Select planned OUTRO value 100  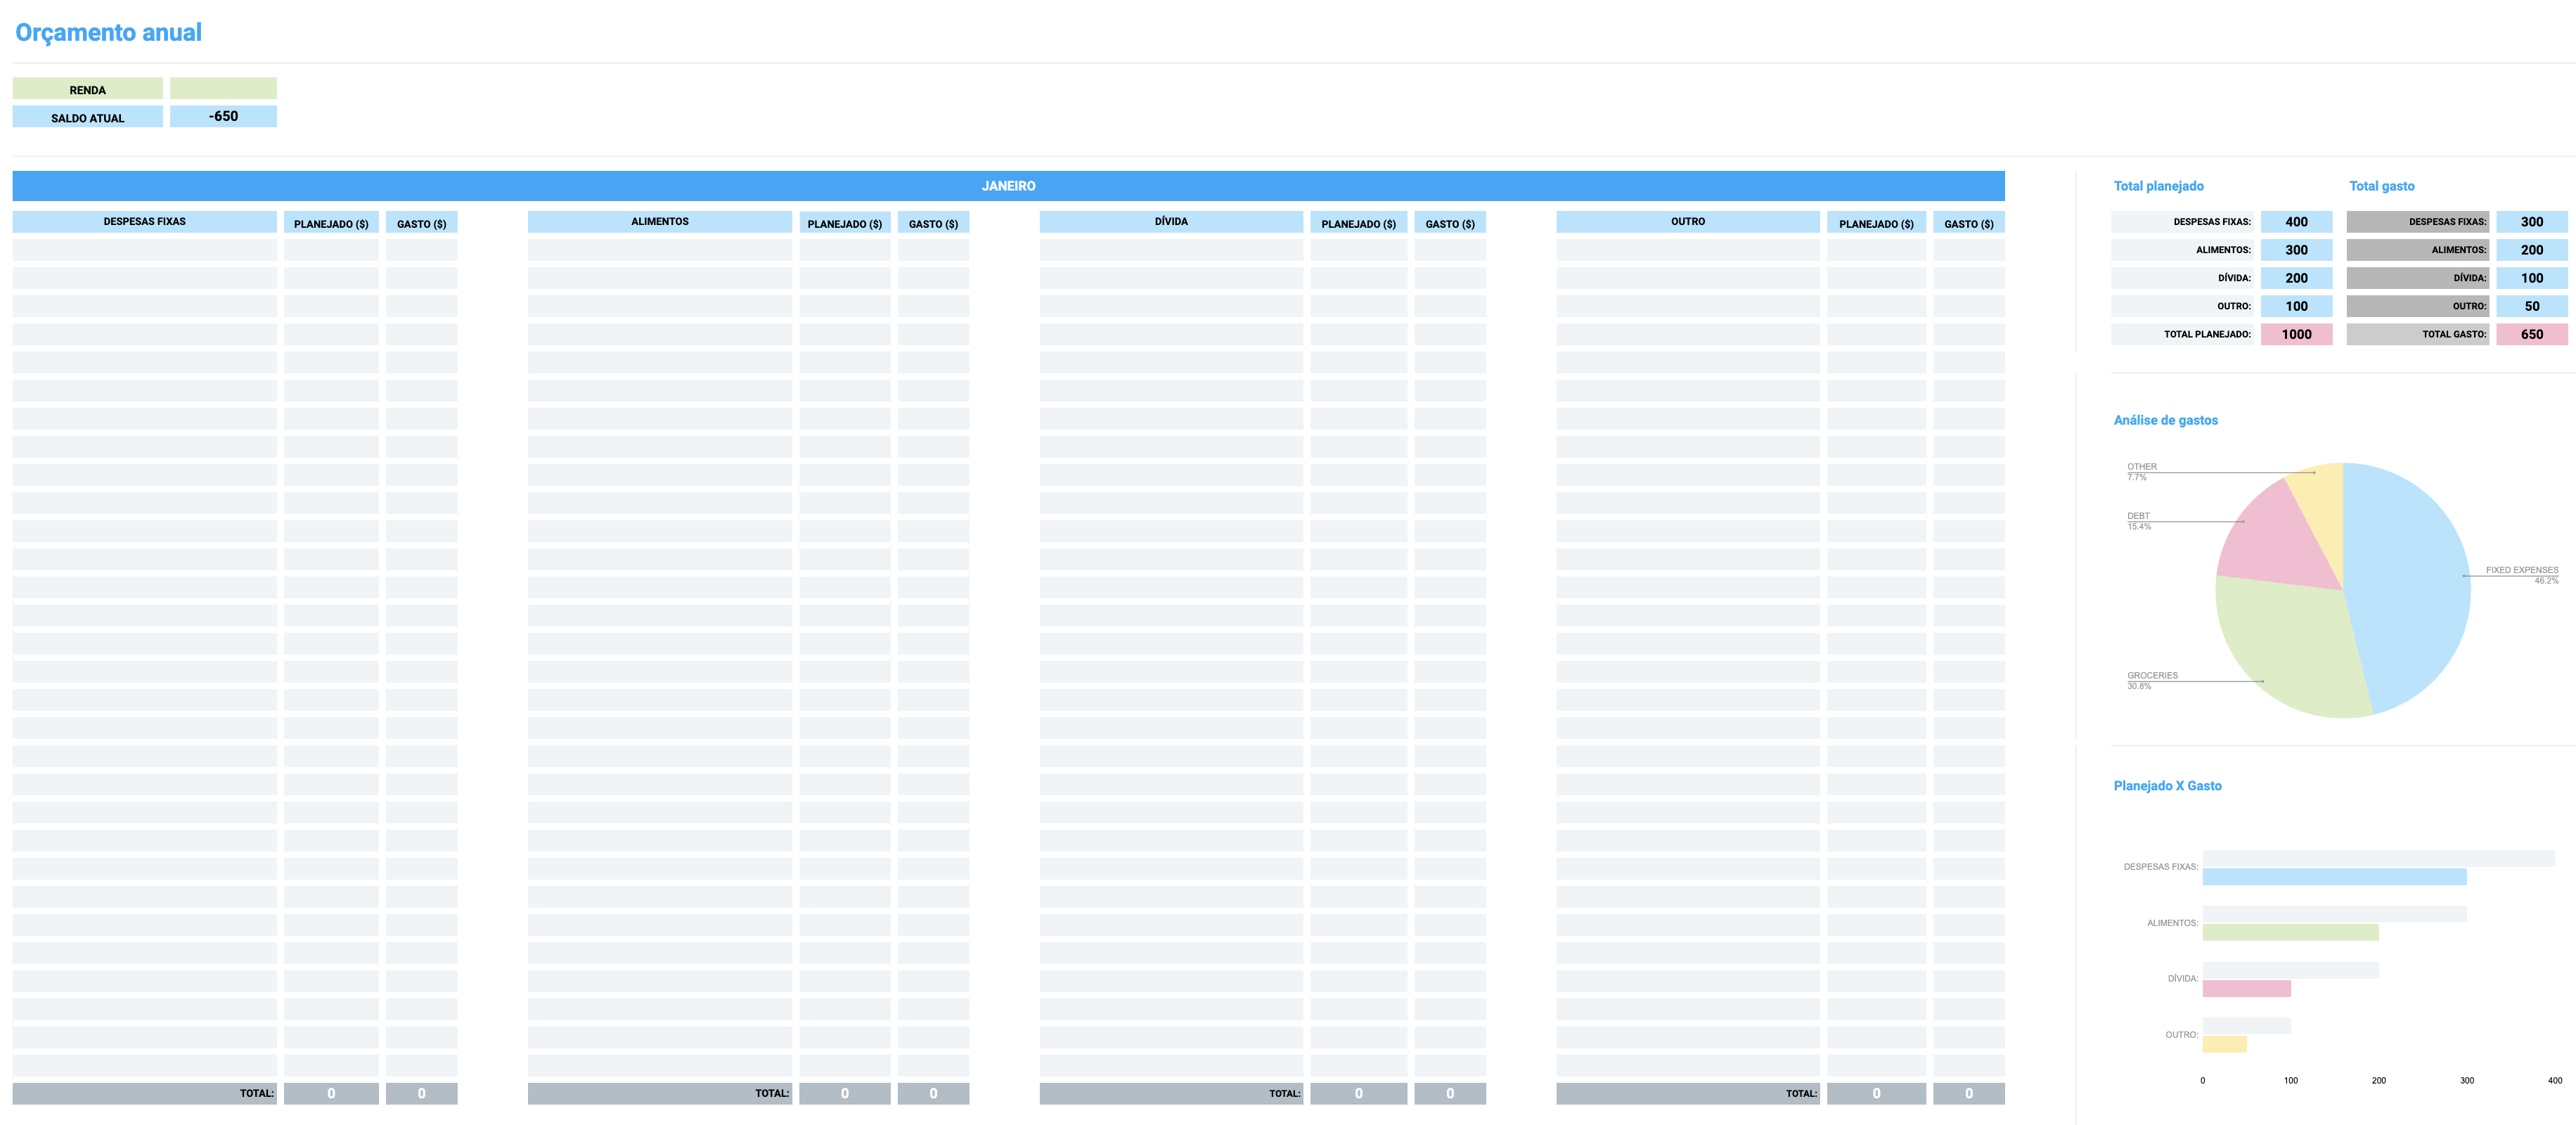[2296, 306]
